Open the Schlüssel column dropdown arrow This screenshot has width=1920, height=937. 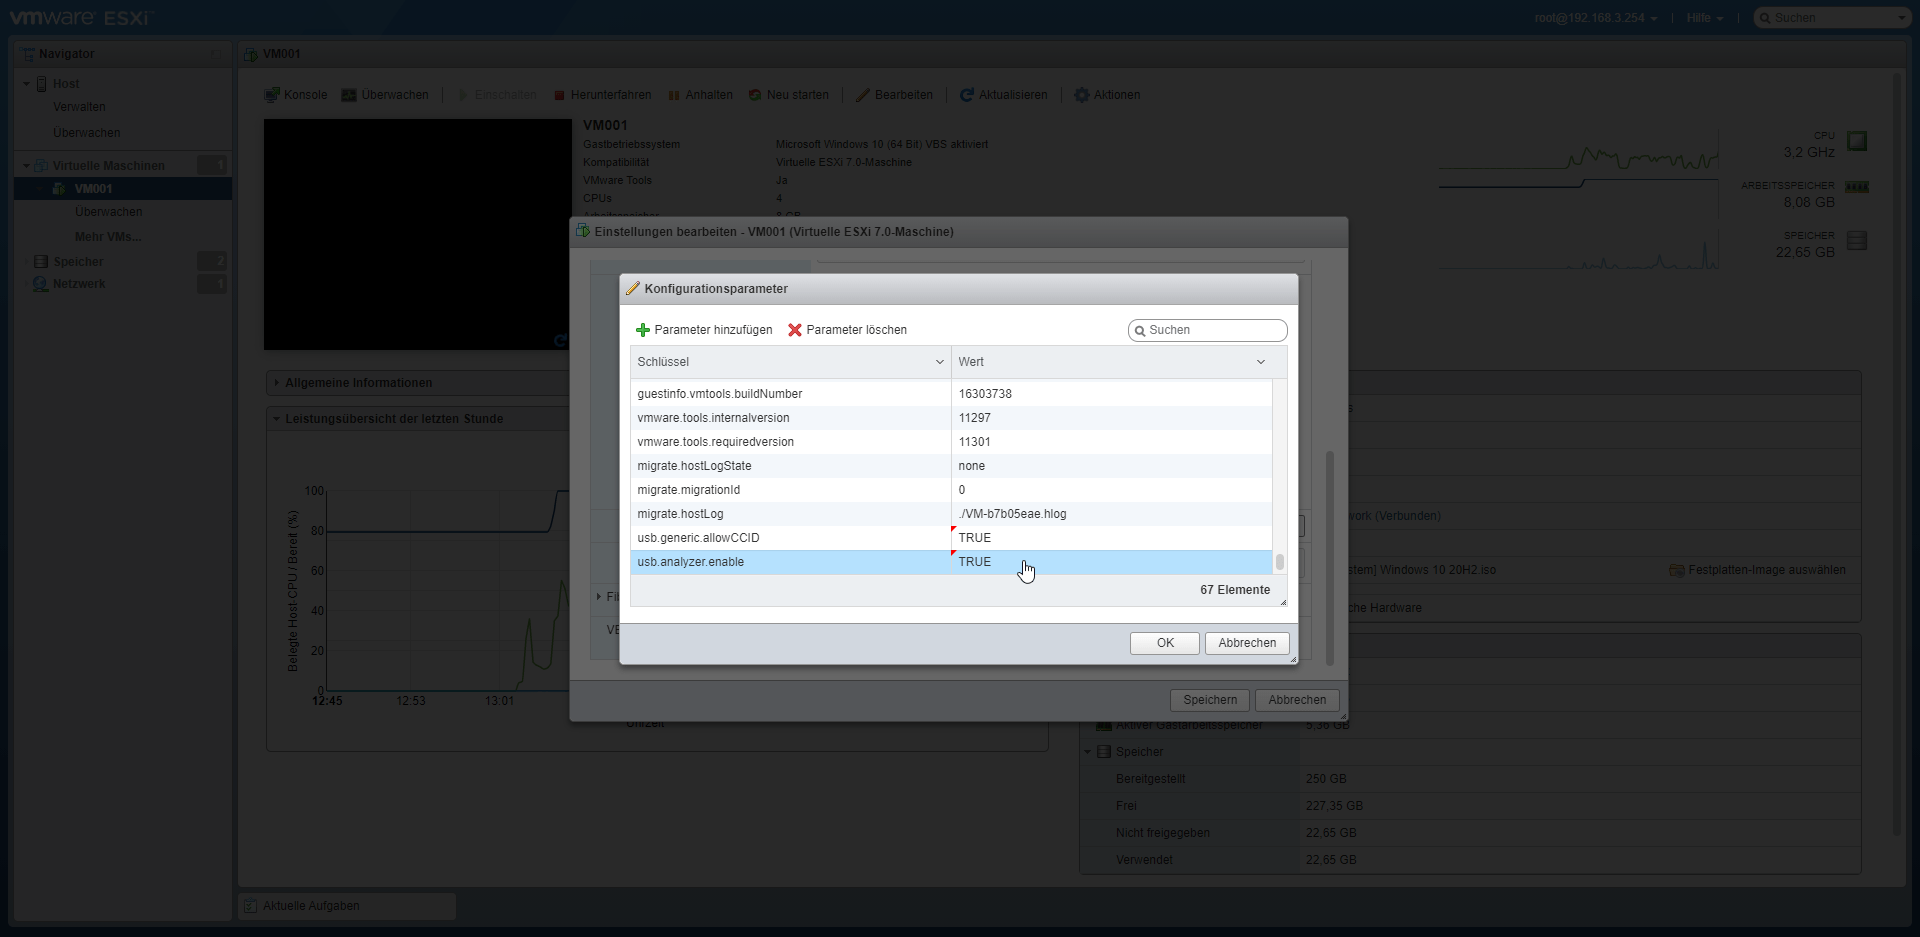[x=939, y=362]
